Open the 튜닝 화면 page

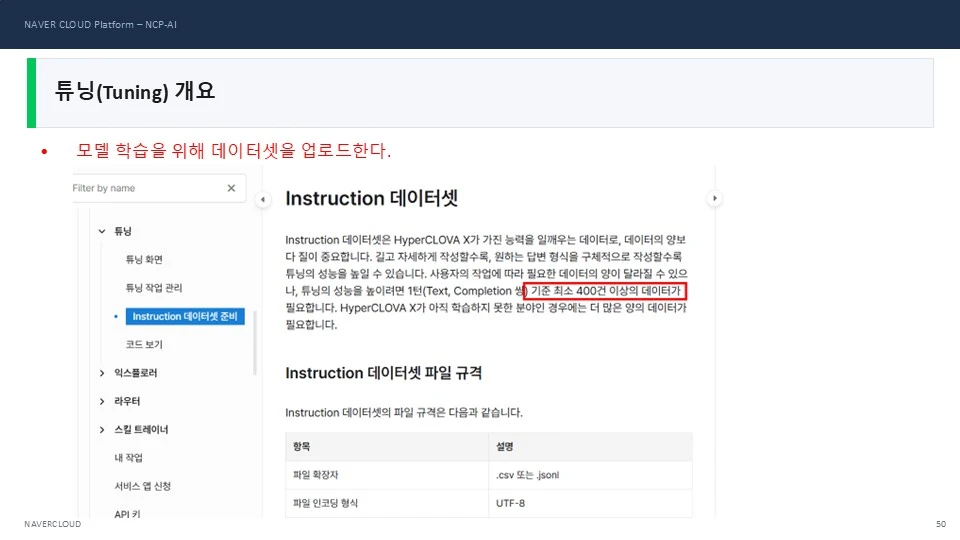pyautogui.click(x=144, y=260)
